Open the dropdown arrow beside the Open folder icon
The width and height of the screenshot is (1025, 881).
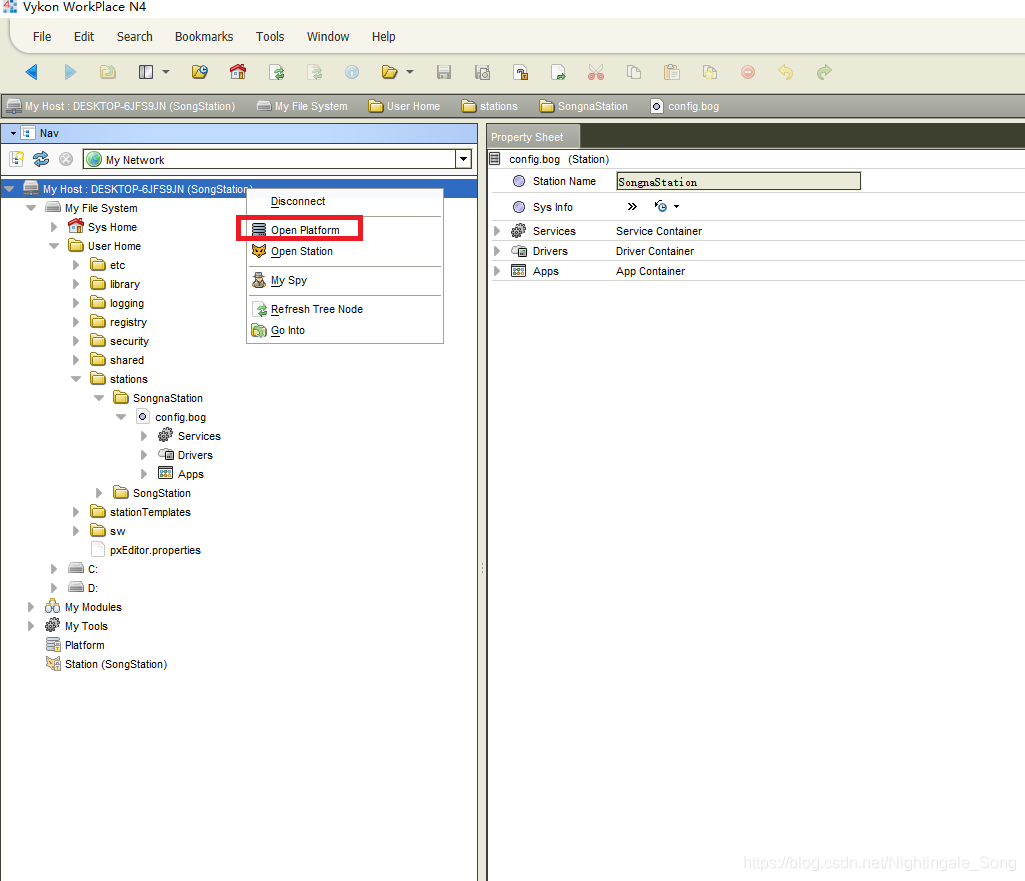[x=410, y=72]
